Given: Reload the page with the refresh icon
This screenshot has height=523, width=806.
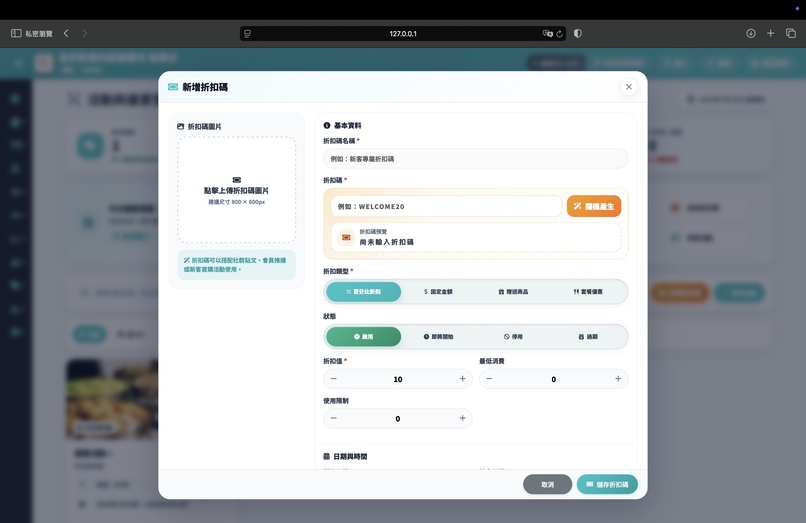Looking at the screenshot, I should click(x=560, y=33).
